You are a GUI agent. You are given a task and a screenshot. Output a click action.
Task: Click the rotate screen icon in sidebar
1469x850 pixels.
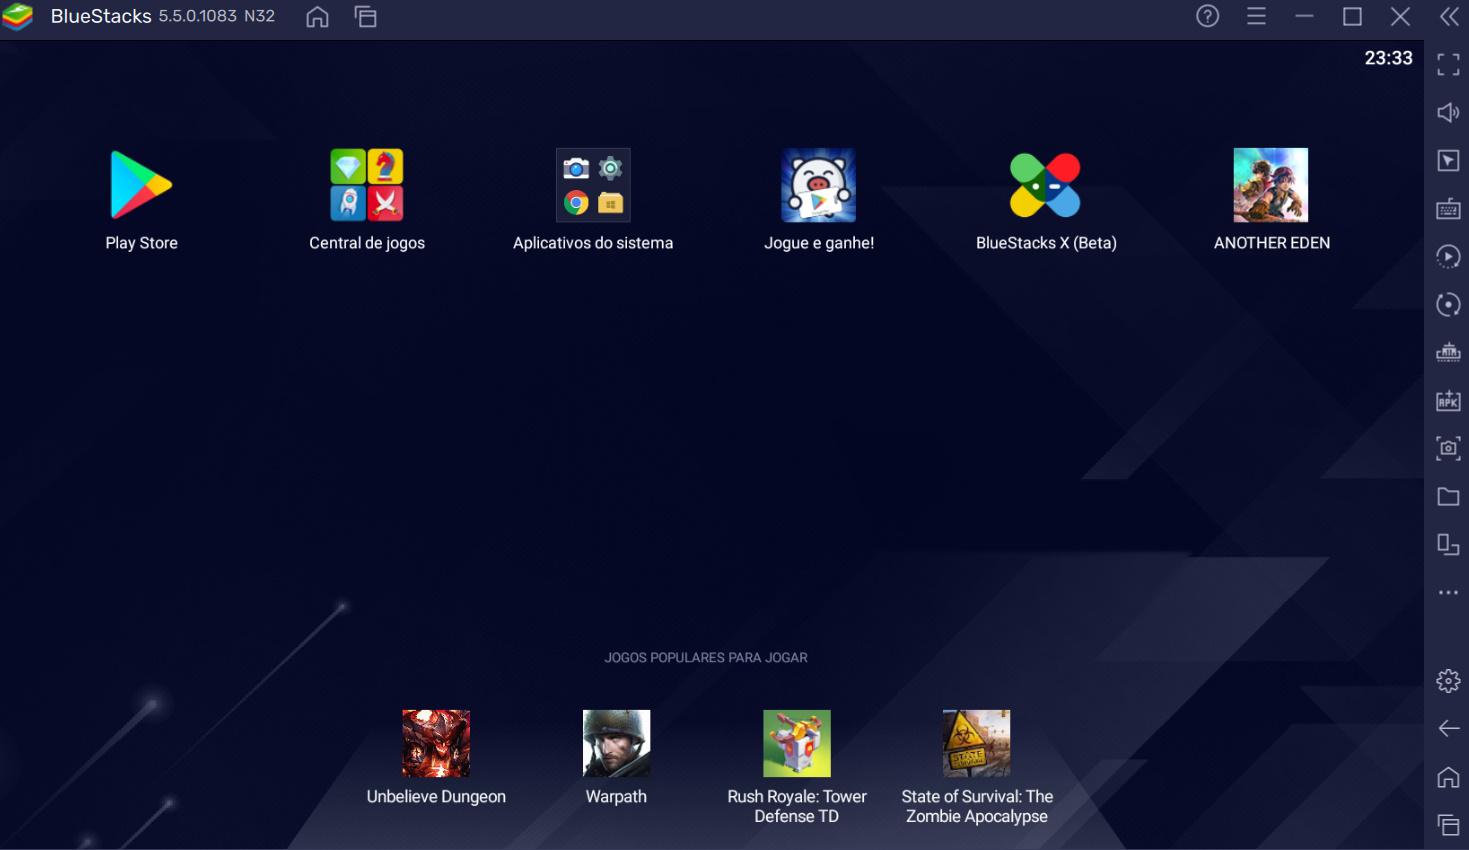coord(1448,545)
